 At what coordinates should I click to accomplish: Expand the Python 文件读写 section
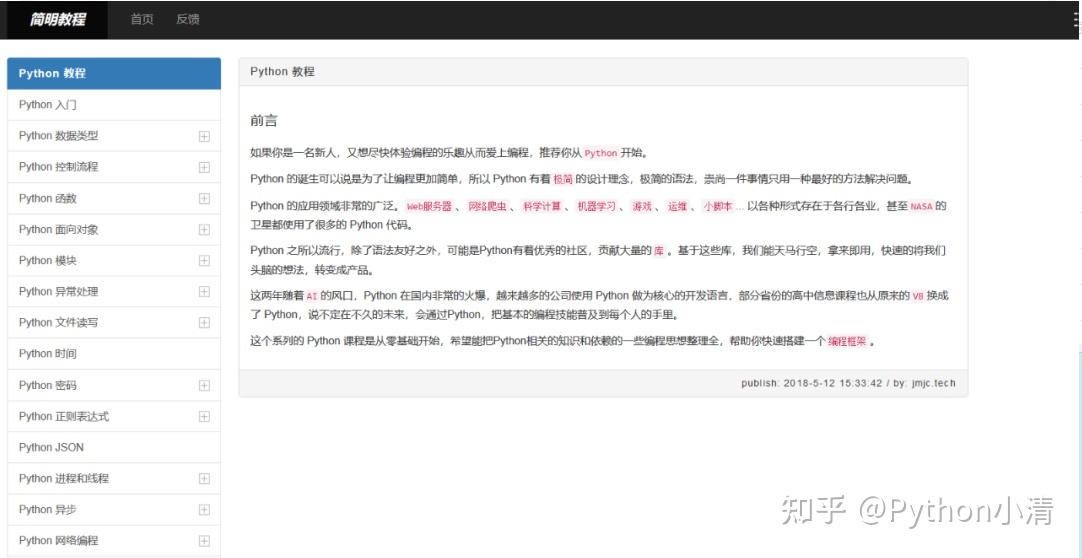(204, 323)
